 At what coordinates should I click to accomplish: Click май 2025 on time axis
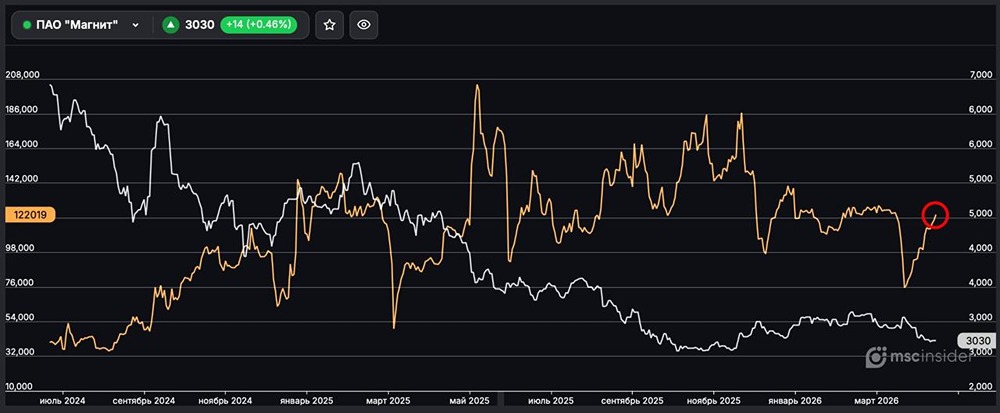pos(469,401)
